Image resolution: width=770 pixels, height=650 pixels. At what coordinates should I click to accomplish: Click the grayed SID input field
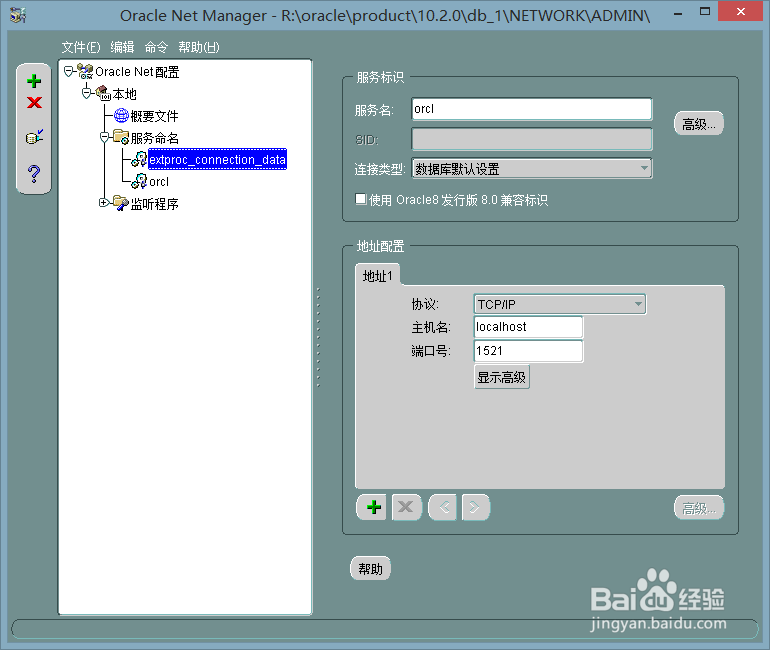[532, 139]
